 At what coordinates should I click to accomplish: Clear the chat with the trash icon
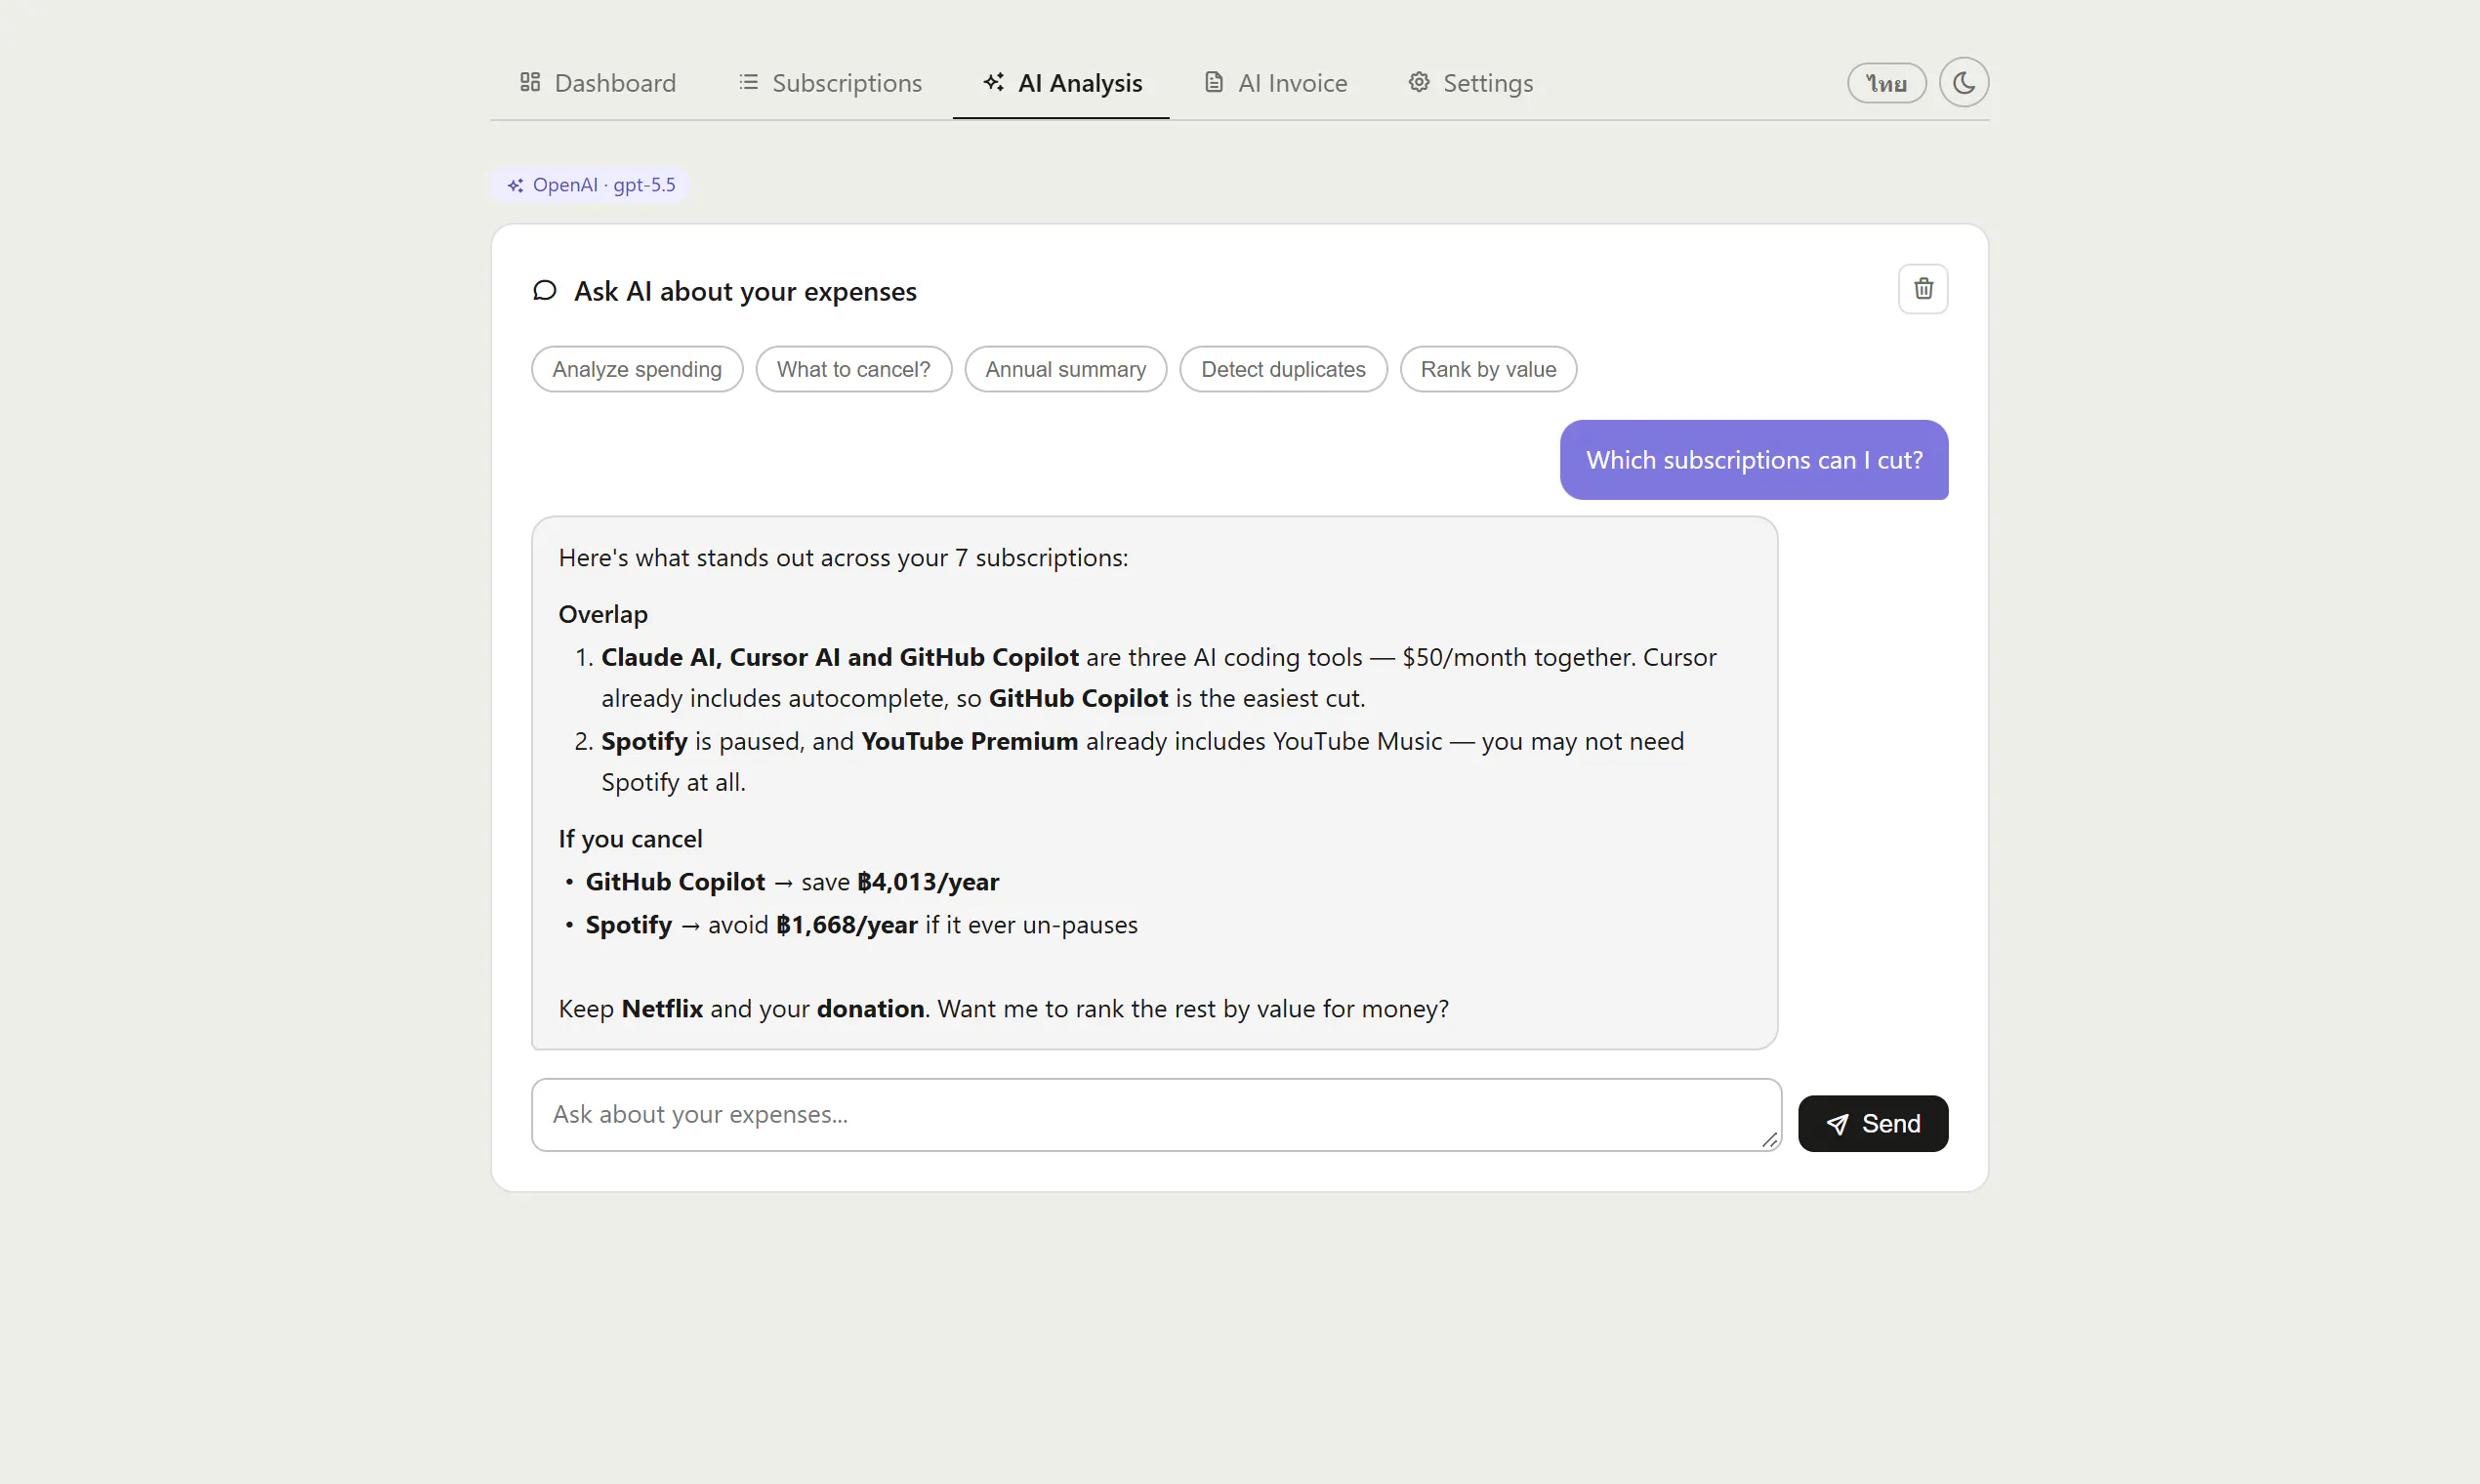point(1923,289)
